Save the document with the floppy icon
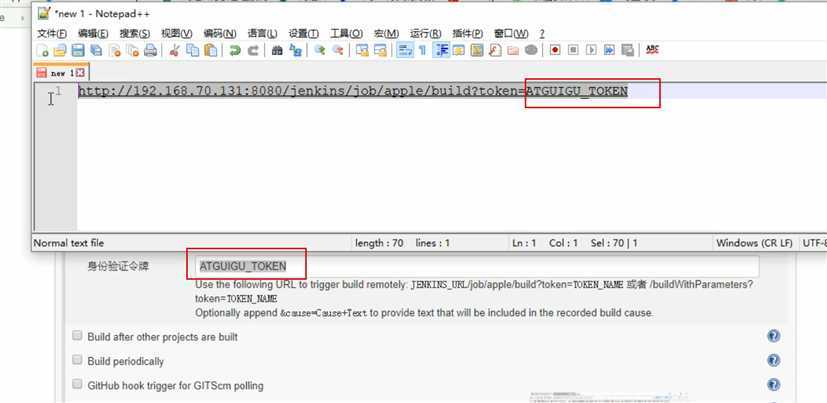 [78, 51]
